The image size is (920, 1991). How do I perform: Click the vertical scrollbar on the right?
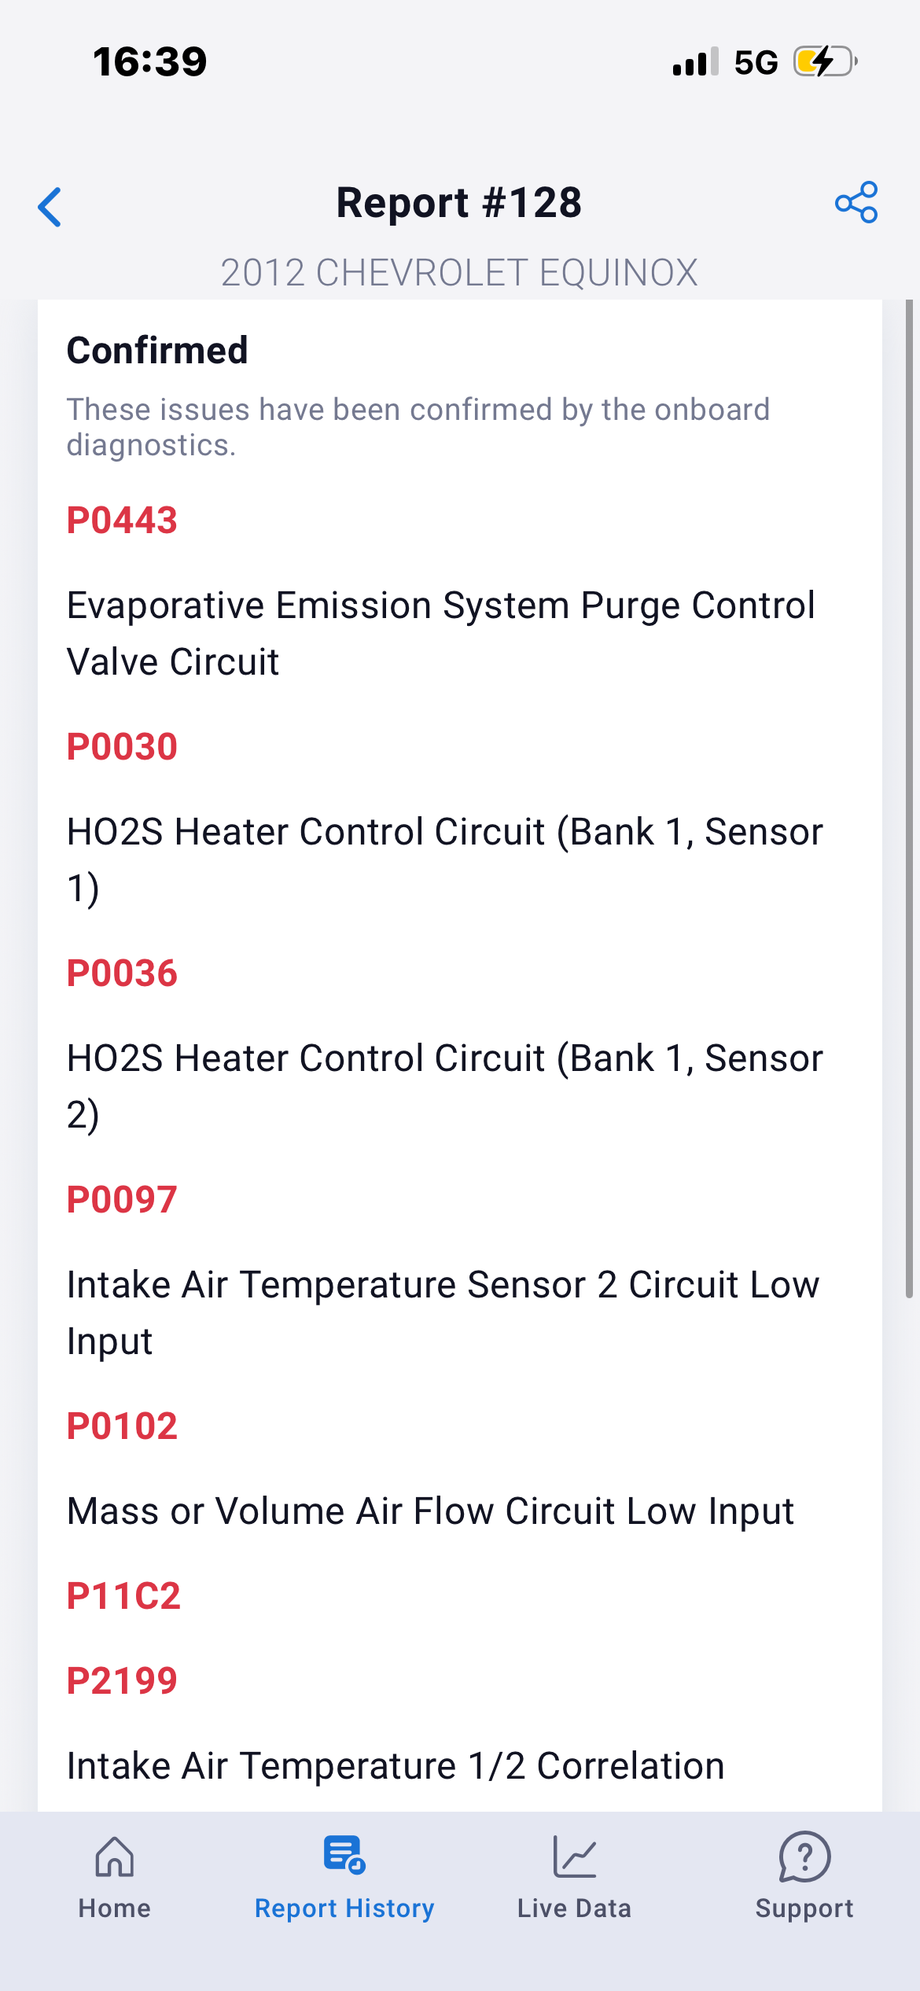click(909, 798)
